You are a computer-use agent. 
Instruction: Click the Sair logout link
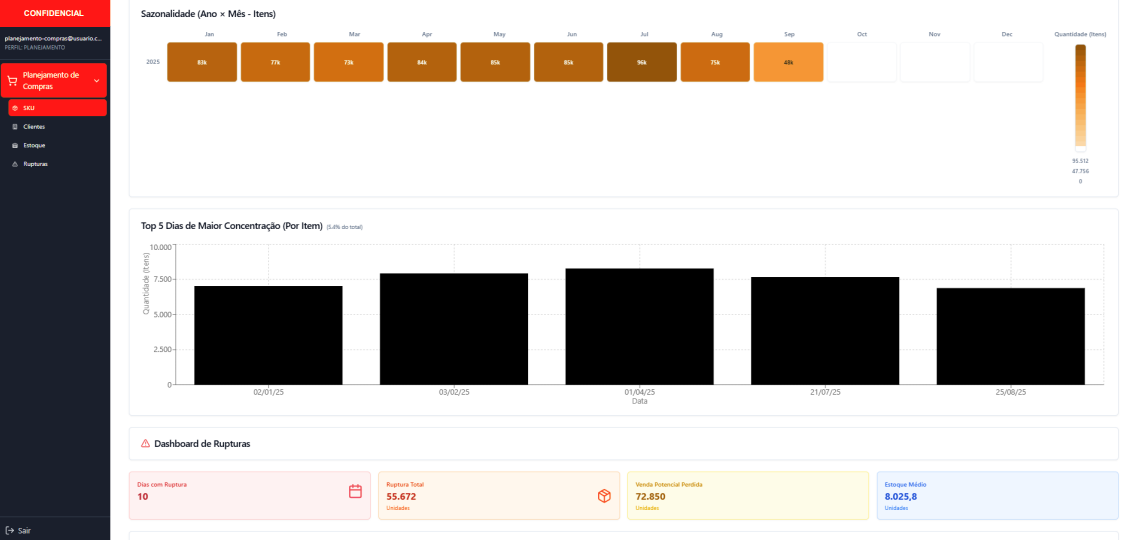[24, 530]
